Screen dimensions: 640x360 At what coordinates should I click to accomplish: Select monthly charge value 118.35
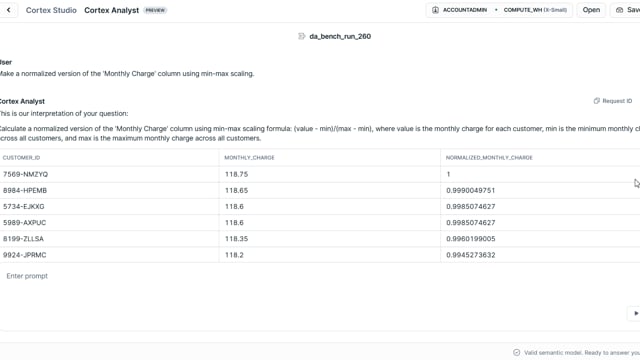tap(236, 239)
